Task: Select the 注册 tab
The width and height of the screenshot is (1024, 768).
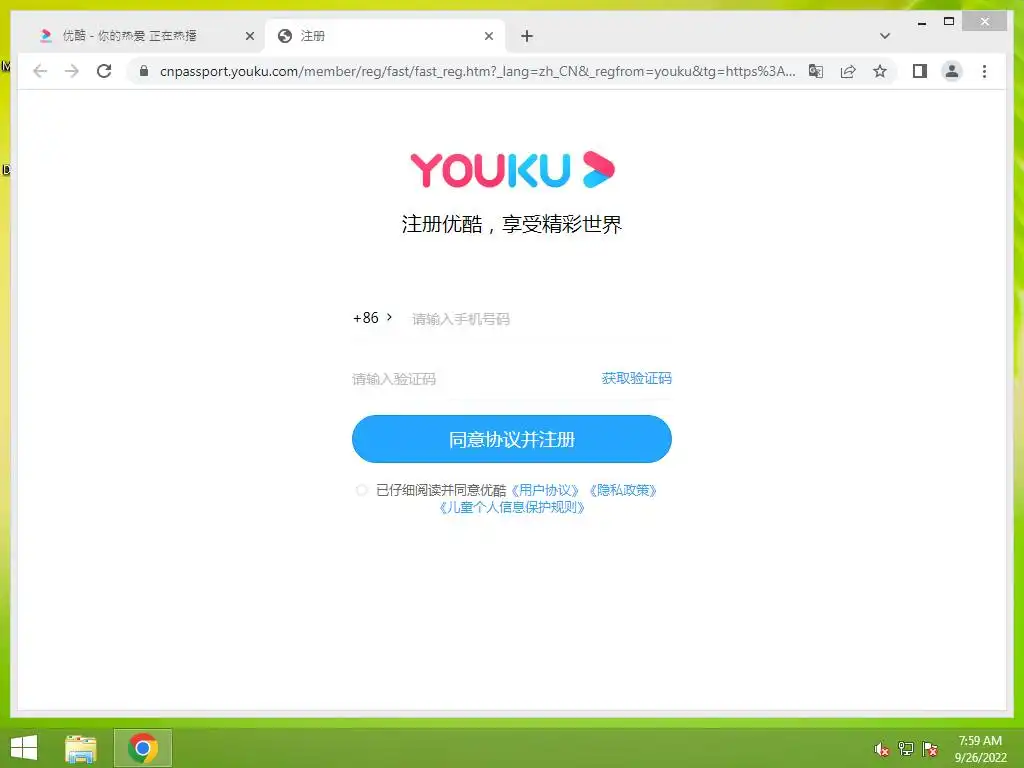Action: pyautogui.click(x=384, y=36)
